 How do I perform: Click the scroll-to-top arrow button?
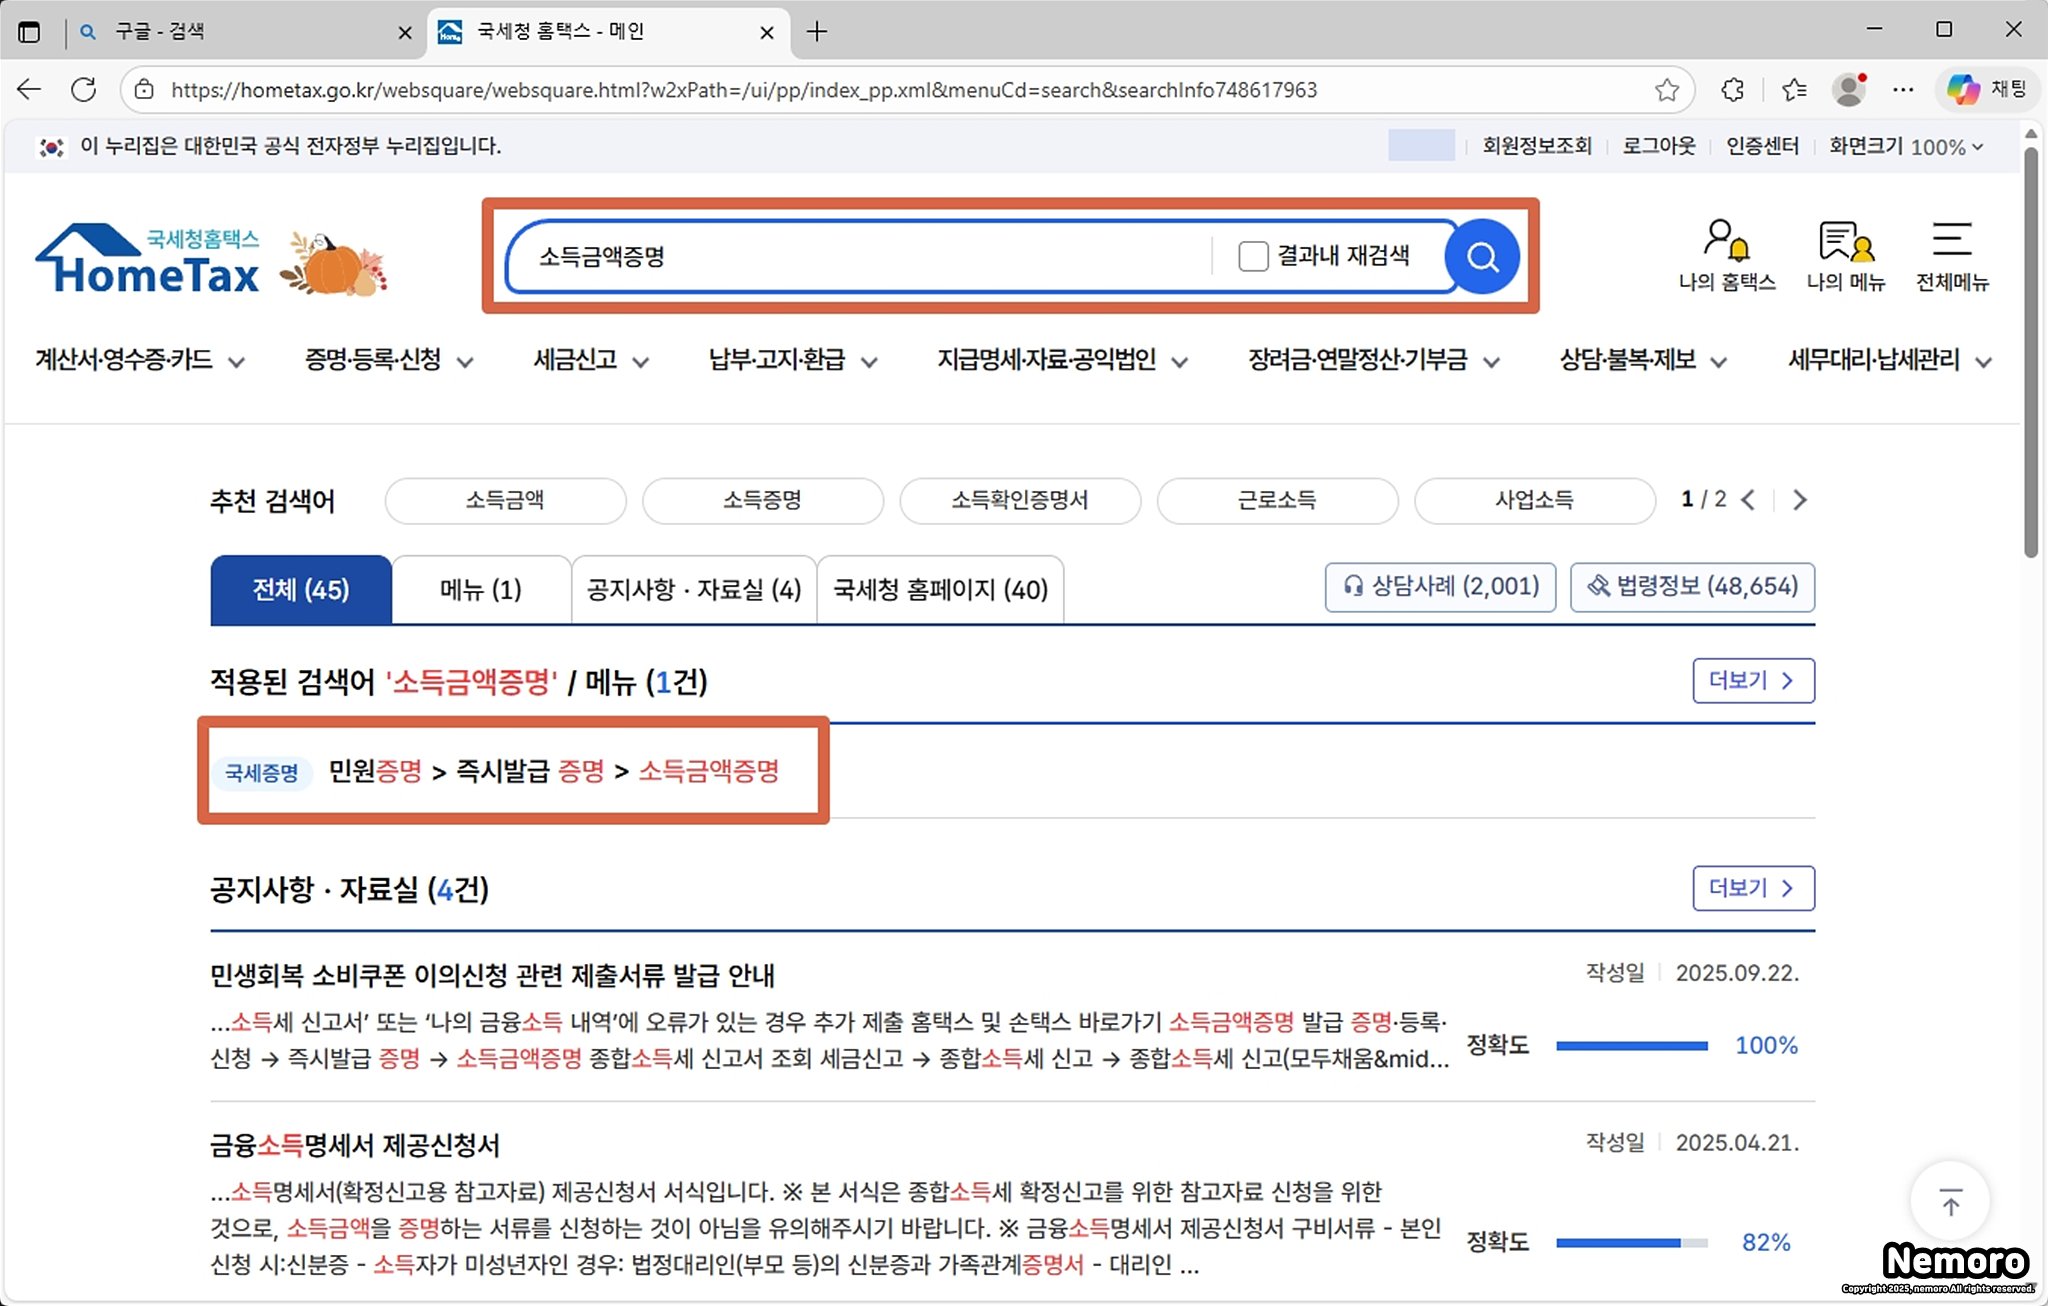(1950, 1201)
